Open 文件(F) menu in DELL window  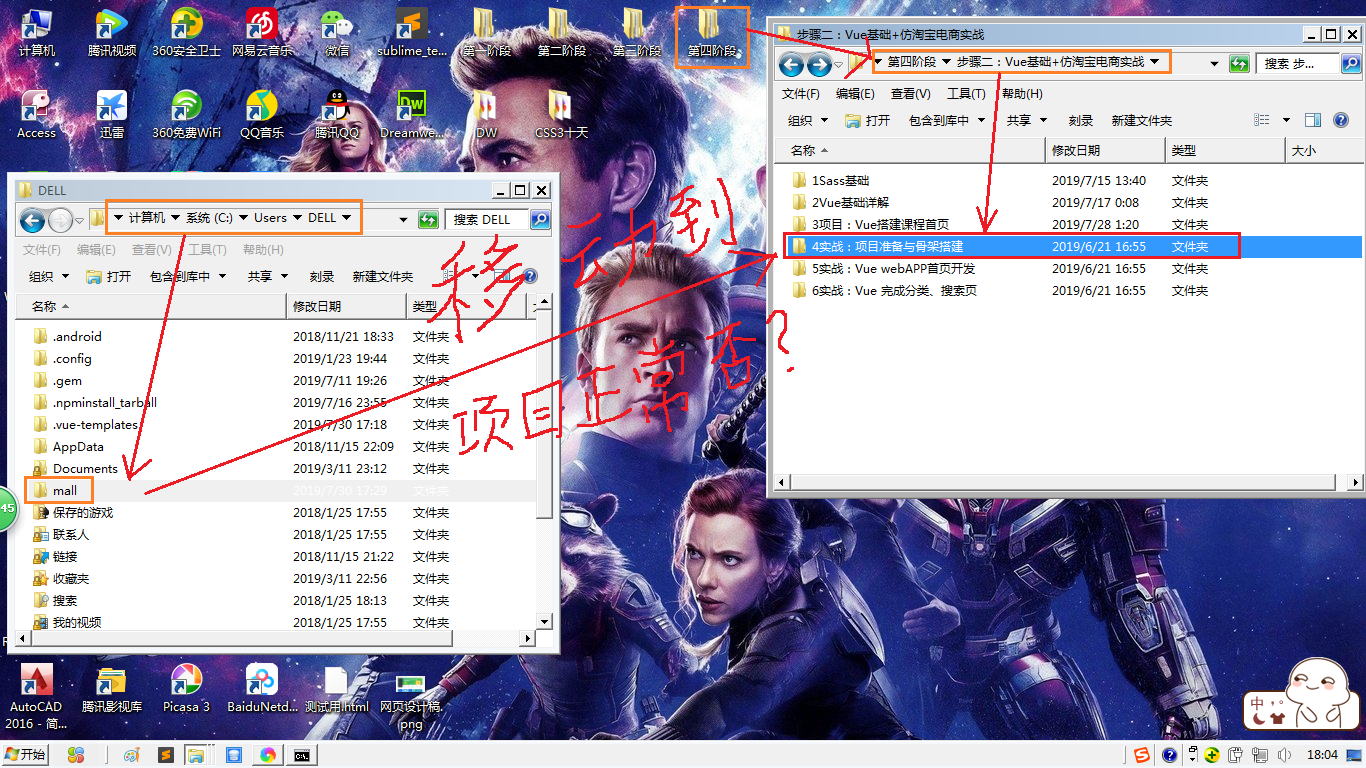42,249
